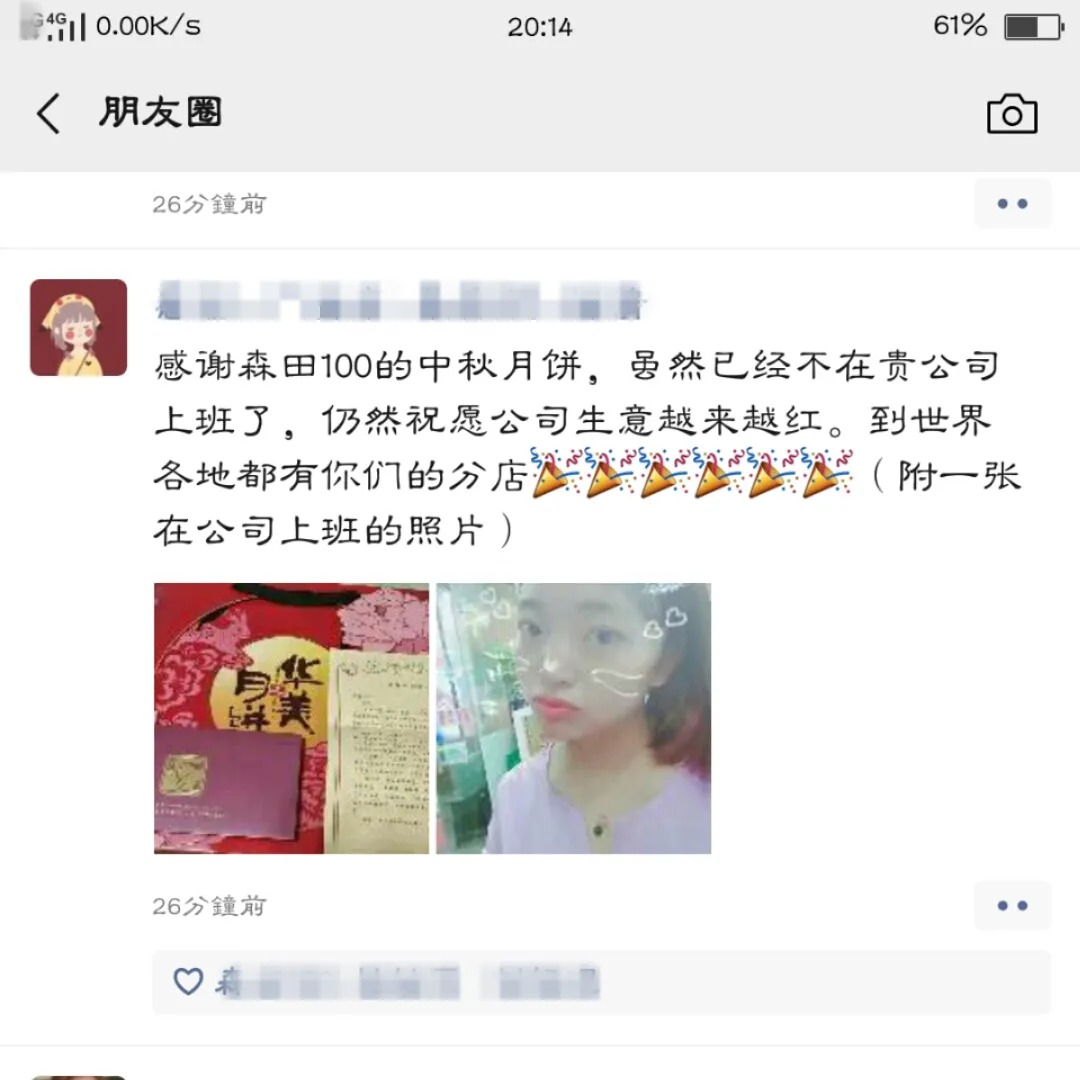Tap the 26分鐘前 timestamp under the photos

coord(209,906)
